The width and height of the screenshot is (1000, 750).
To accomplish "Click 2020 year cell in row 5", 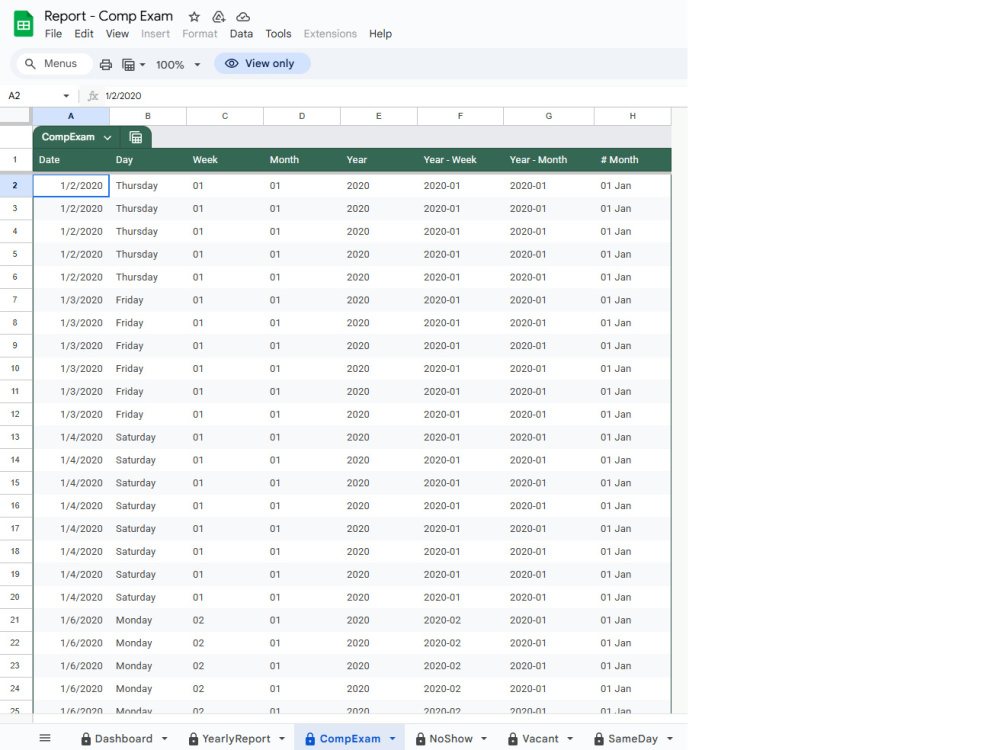I will 379,254.
